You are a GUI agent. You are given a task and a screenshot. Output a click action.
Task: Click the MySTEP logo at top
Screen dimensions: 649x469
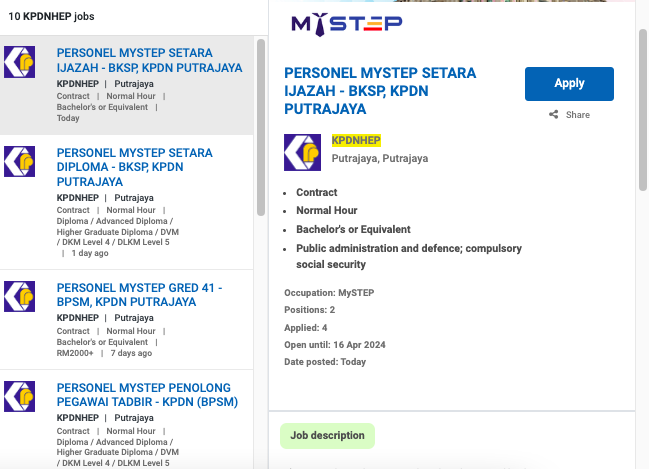point(346,24)
